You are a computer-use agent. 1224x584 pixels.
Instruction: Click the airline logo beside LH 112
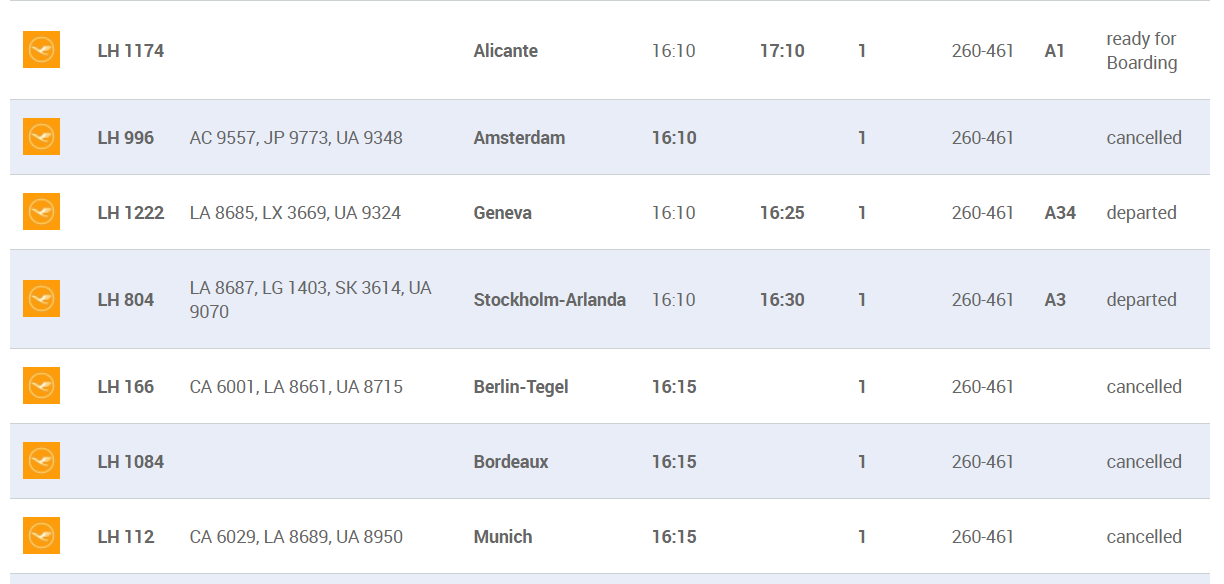41,536
